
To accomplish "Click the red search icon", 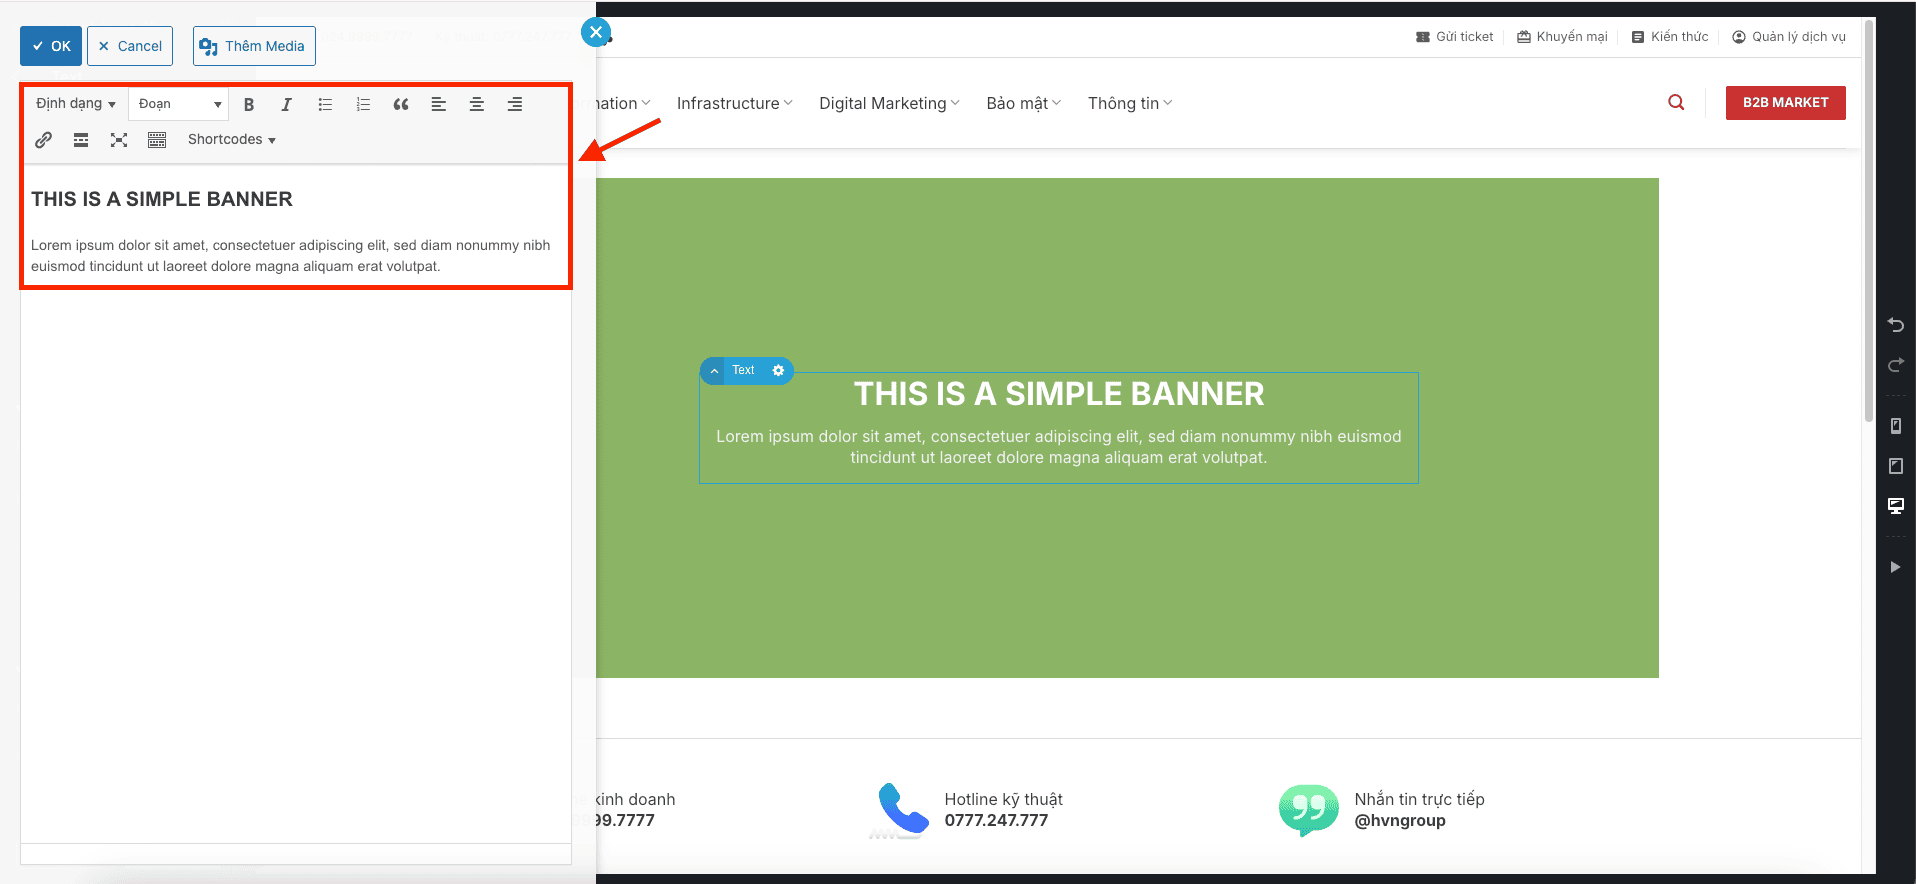I will (x=1676, y=102).
